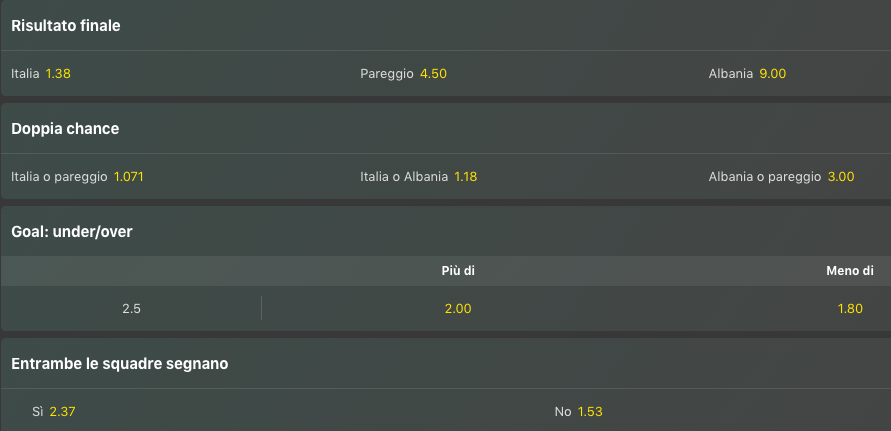Pick Pareggio at 4.50

point(433,74)
